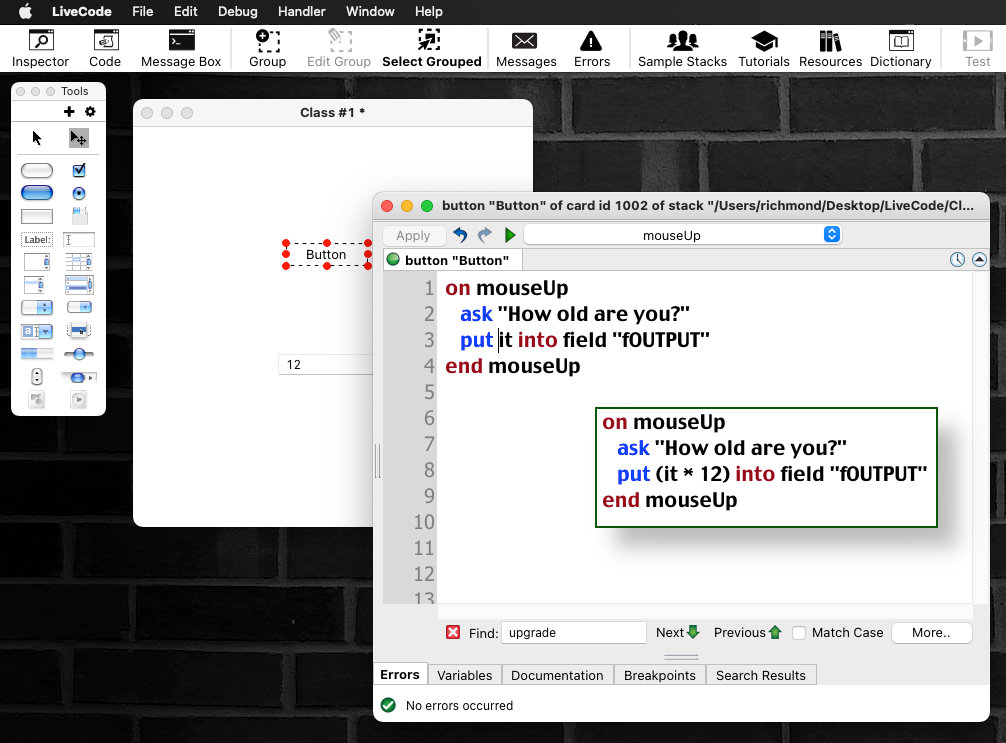Image resolution: width=1006 pixels, height=743 pixels.
Task: Select the Run (browse) arrow tool
Action: [x=37, y=139]
